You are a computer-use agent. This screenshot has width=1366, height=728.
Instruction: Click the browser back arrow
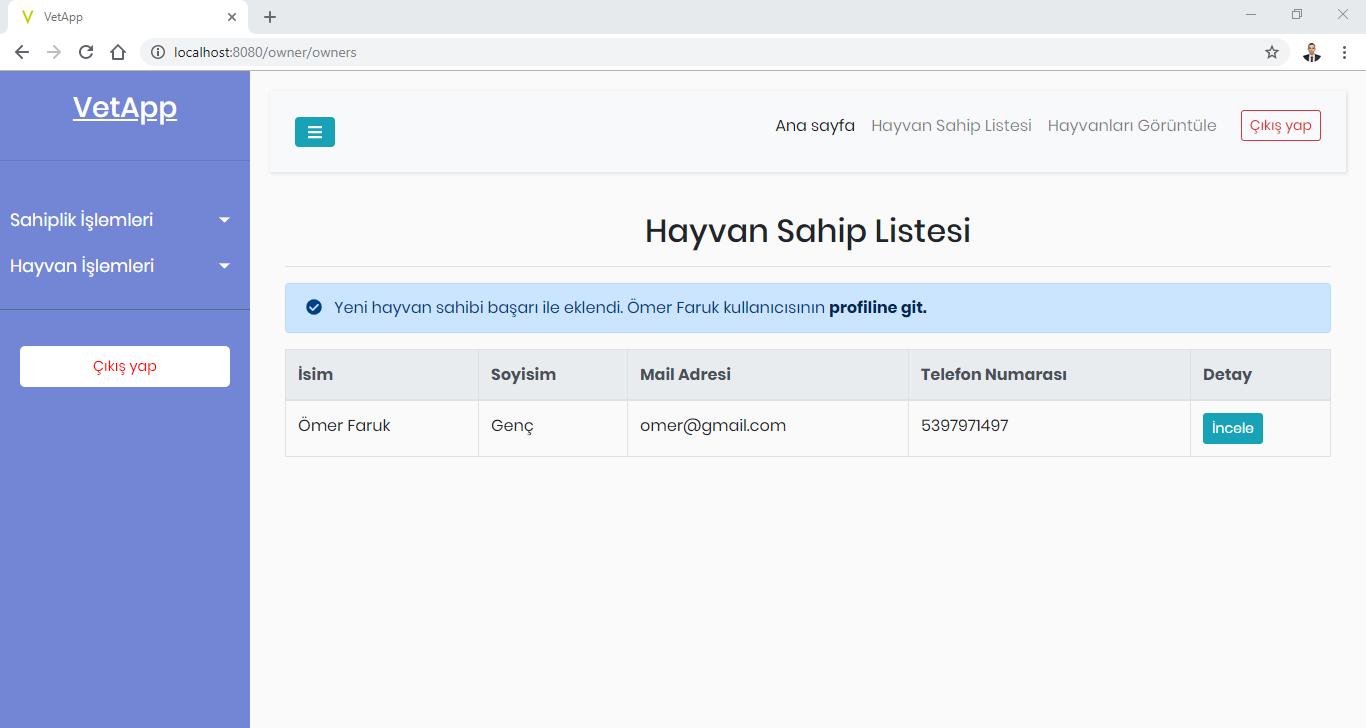click(22, 52)
